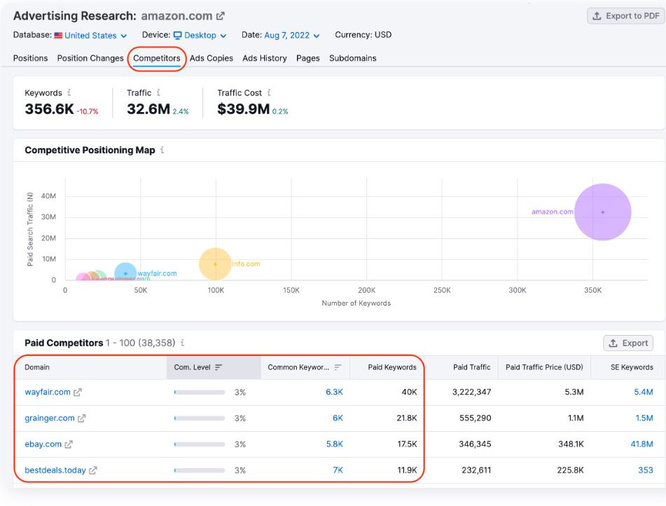Switch to the Pages tab
Screen dimensions: 666x506
[308, 58]
